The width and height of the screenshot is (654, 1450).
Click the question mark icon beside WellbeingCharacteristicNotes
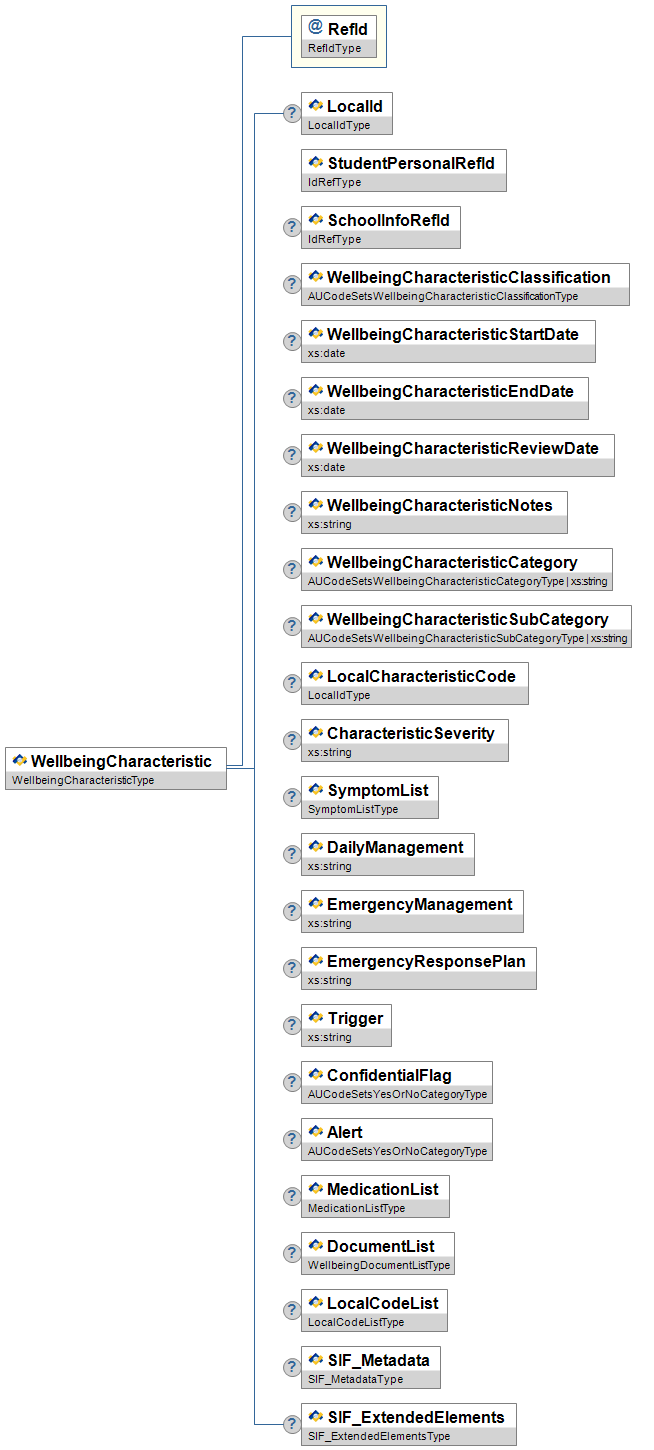click(292, 512)
